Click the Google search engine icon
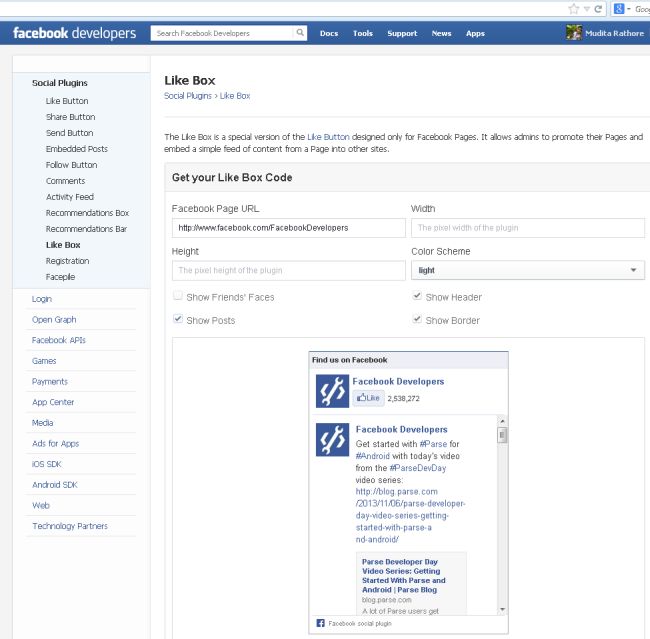 pos(618,9)
